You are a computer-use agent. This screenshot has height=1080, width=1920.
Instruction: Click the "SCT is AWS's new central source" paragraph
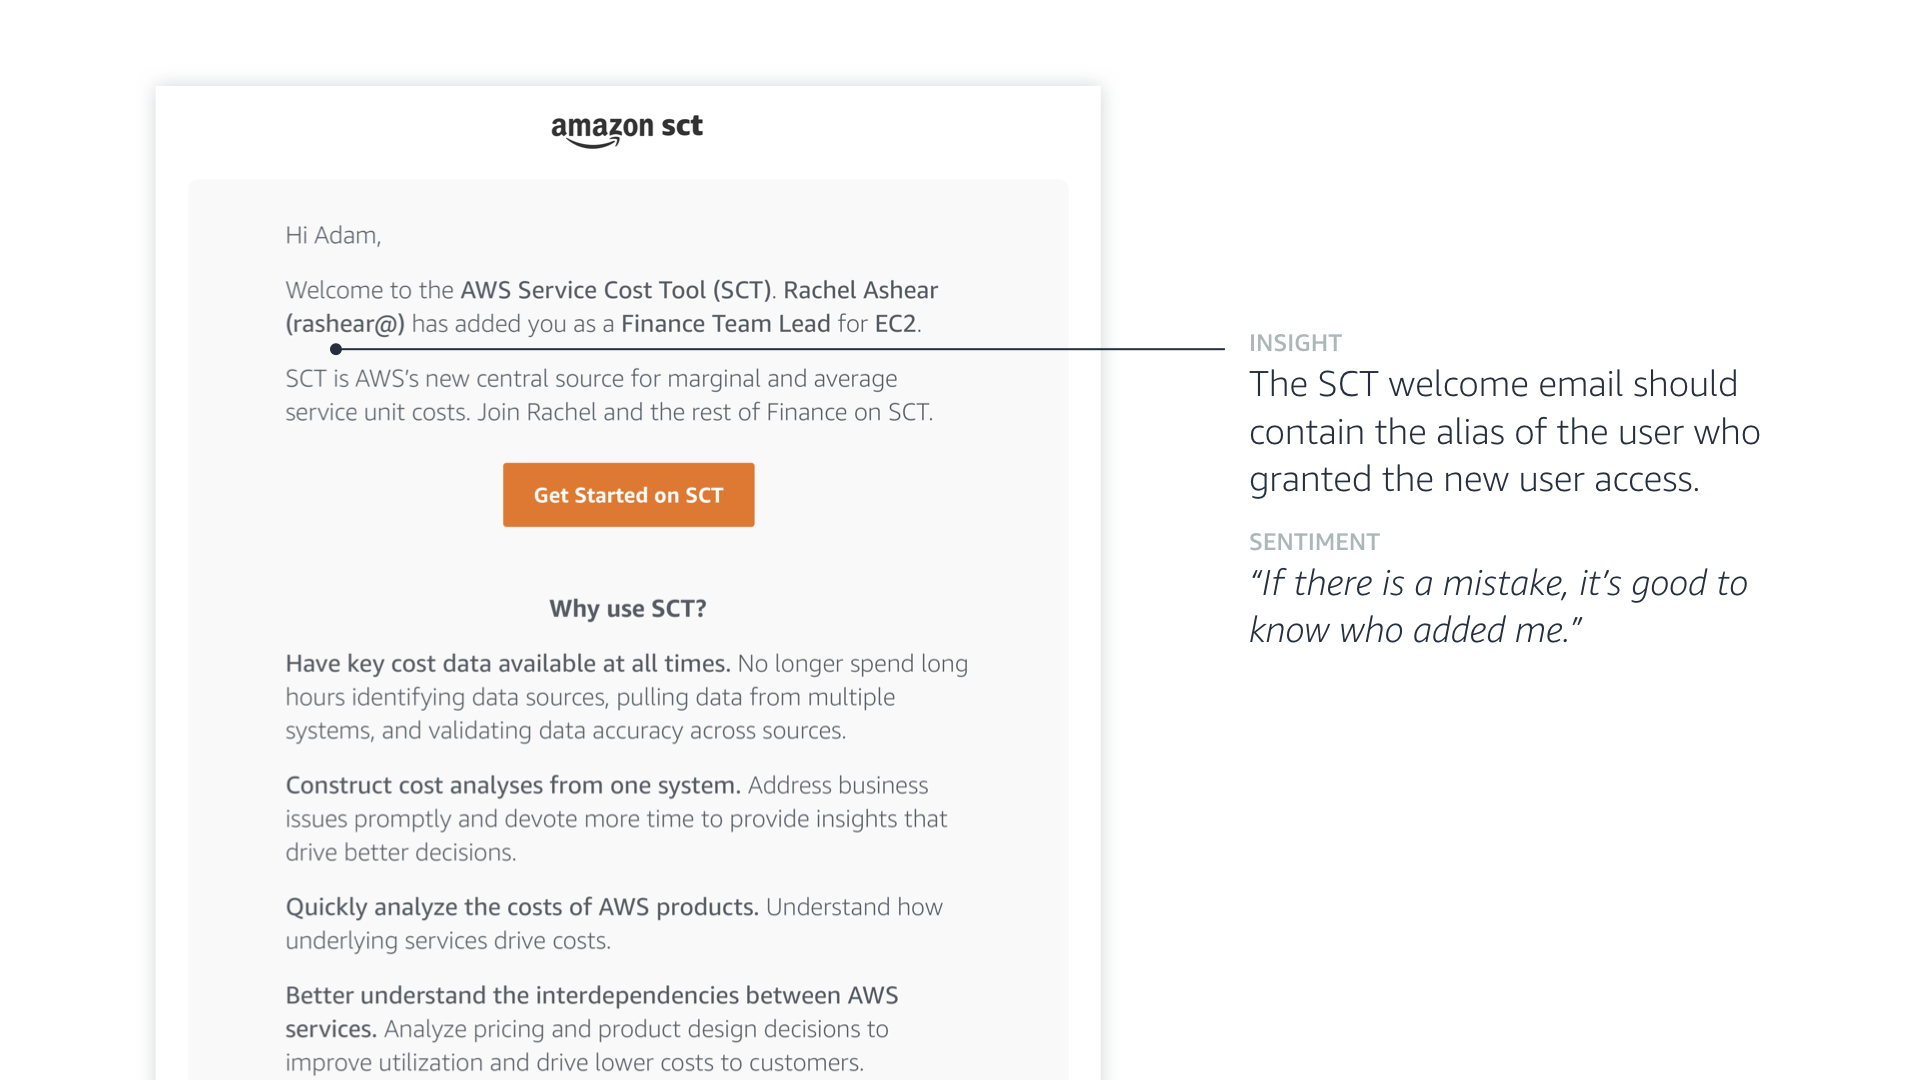(608, 395)
